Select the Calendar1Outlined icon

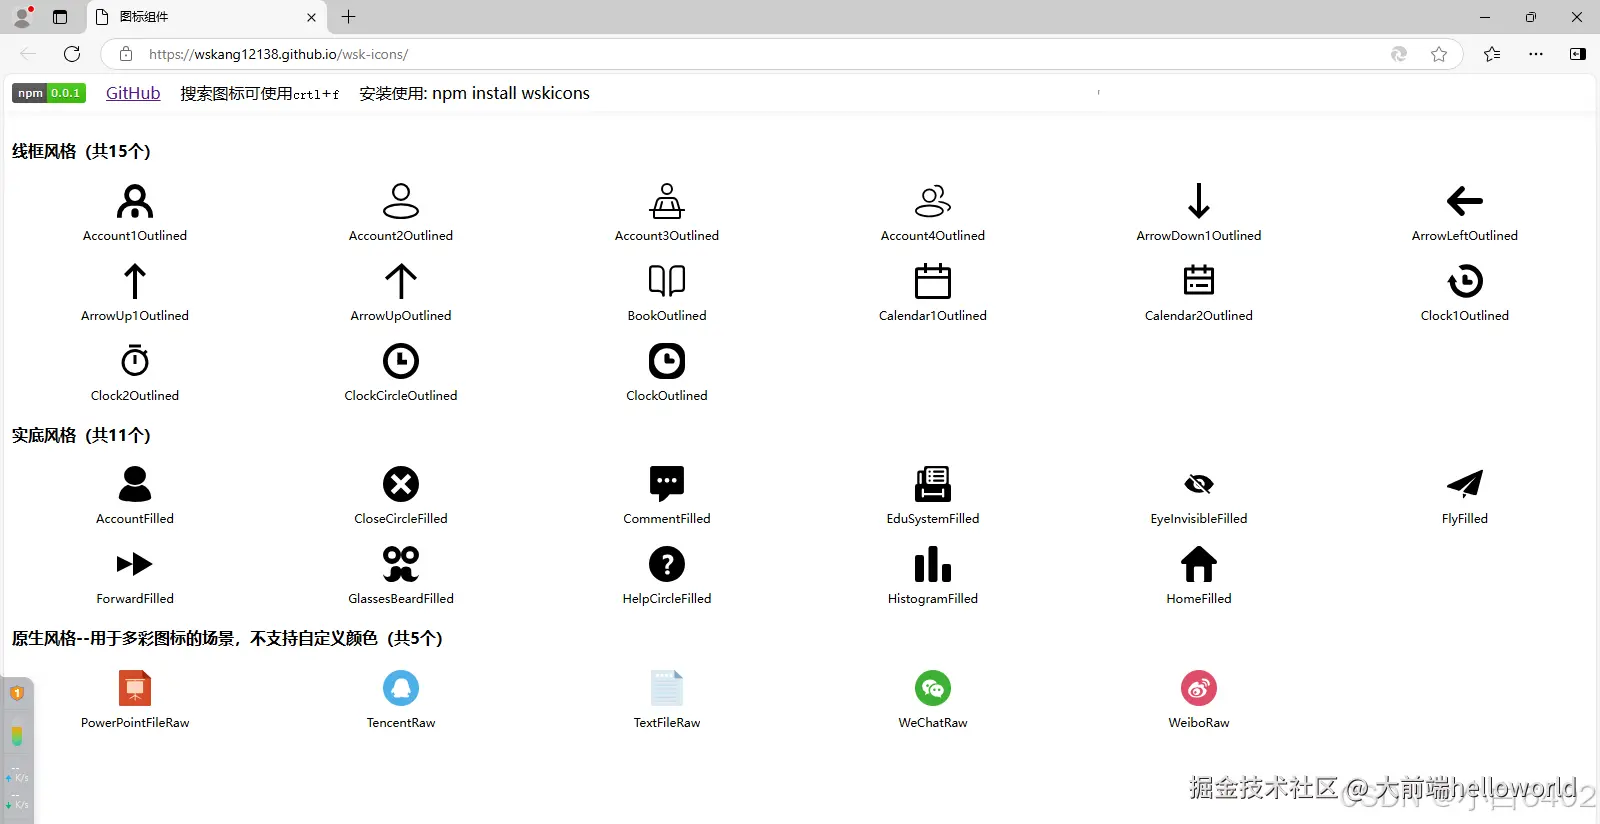point(933,281)
